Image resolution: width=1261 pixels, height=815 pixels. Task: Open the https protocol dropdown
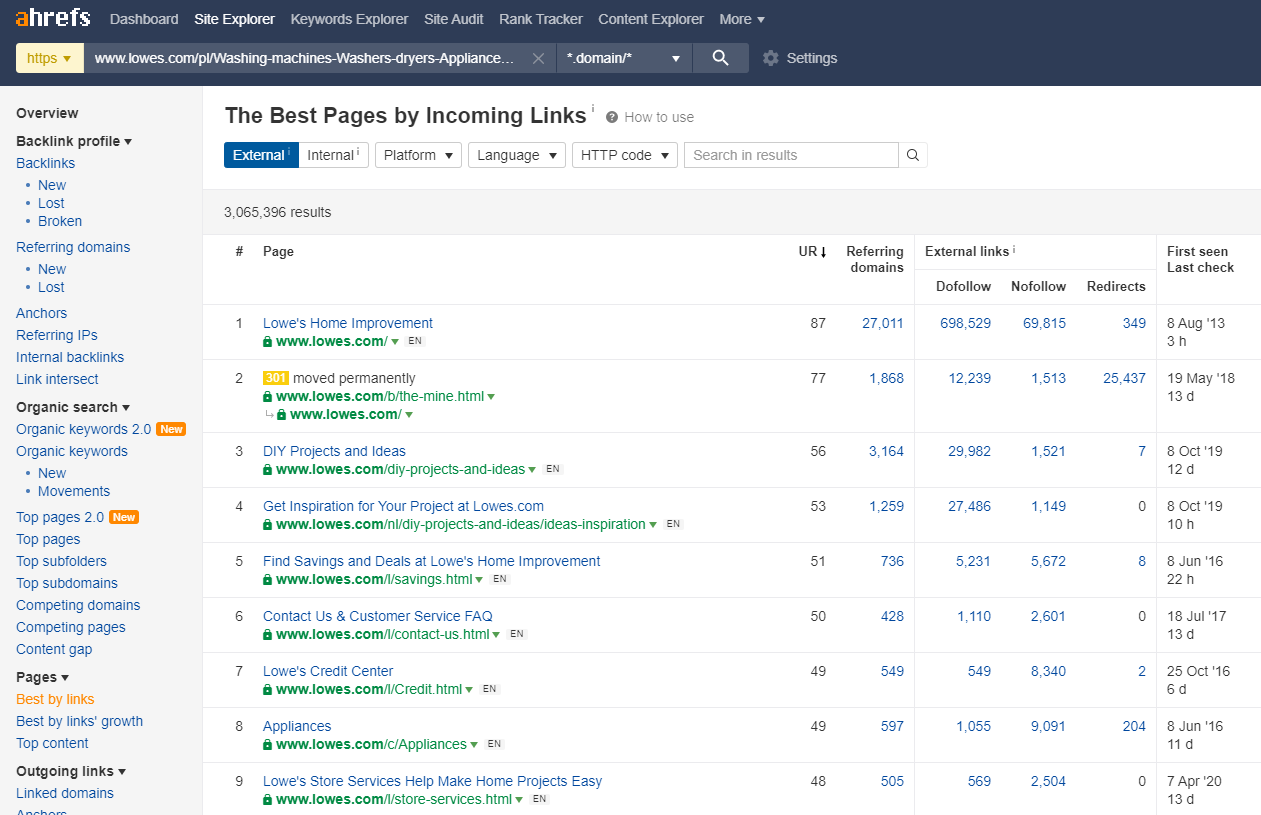[x=50, y=58]
